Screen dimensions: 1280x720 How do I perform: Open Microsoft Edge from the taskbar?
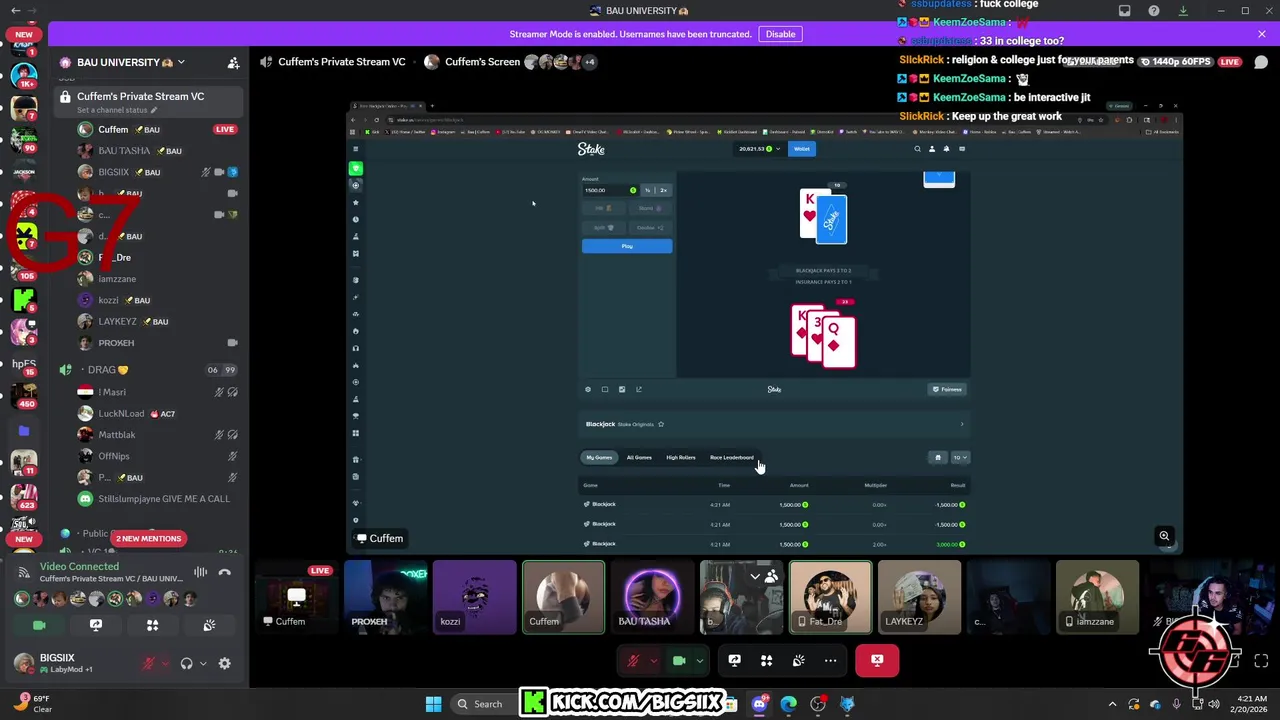(789, 704)
